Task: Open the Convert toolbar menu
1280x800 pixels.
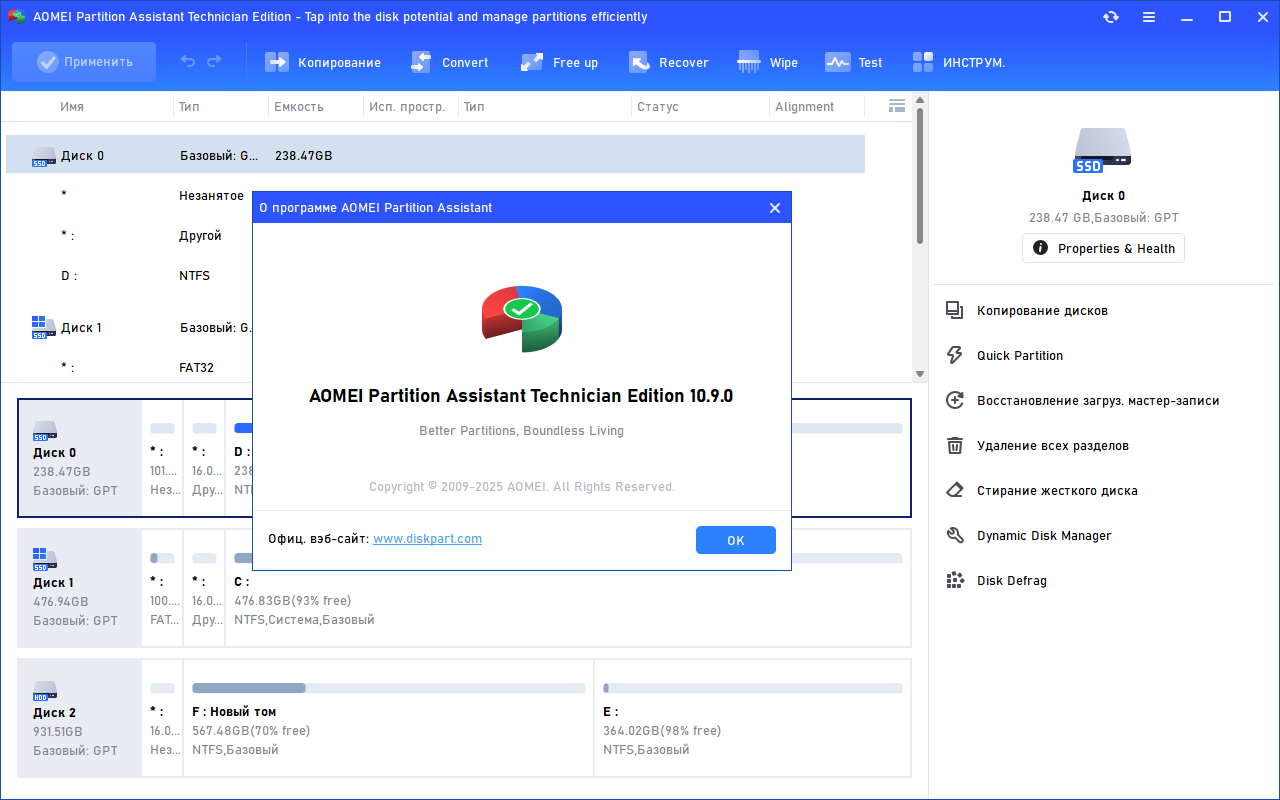Action: coord(450,62)
